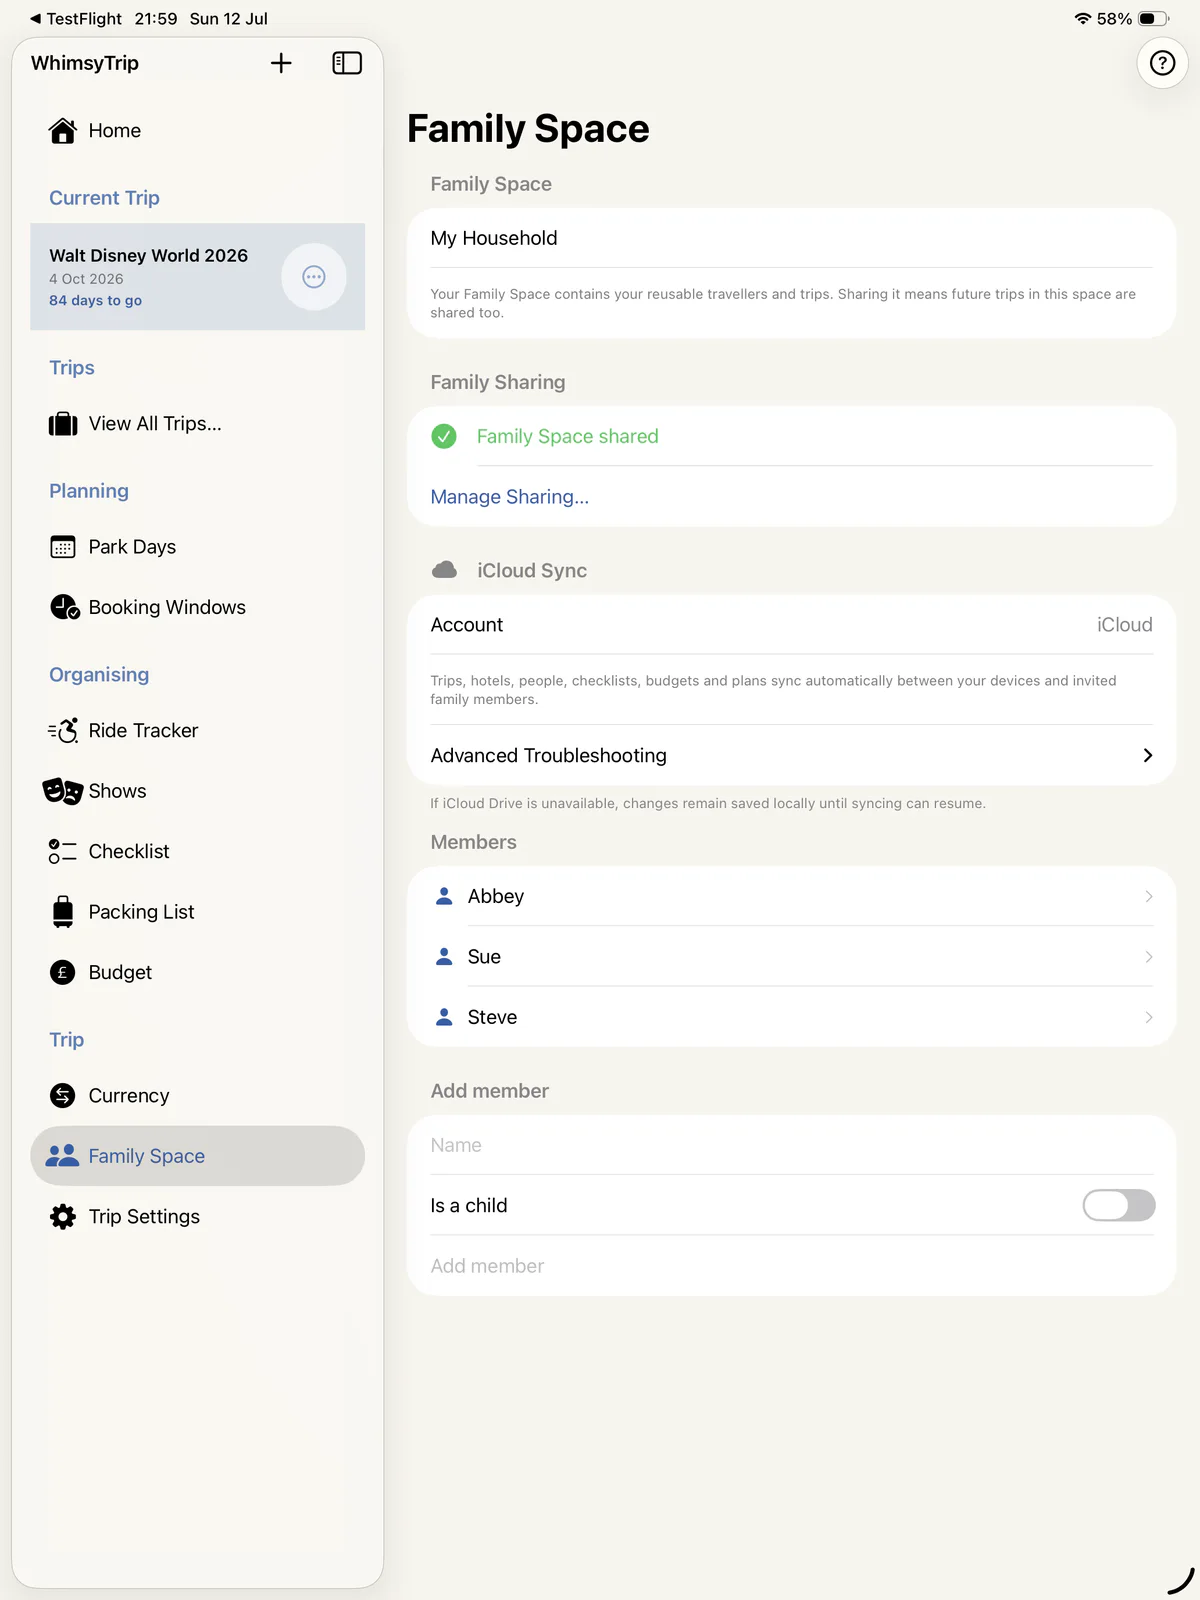Click the Family Space people icon
The image size is (1200, 1600).
pos(63,1156)
